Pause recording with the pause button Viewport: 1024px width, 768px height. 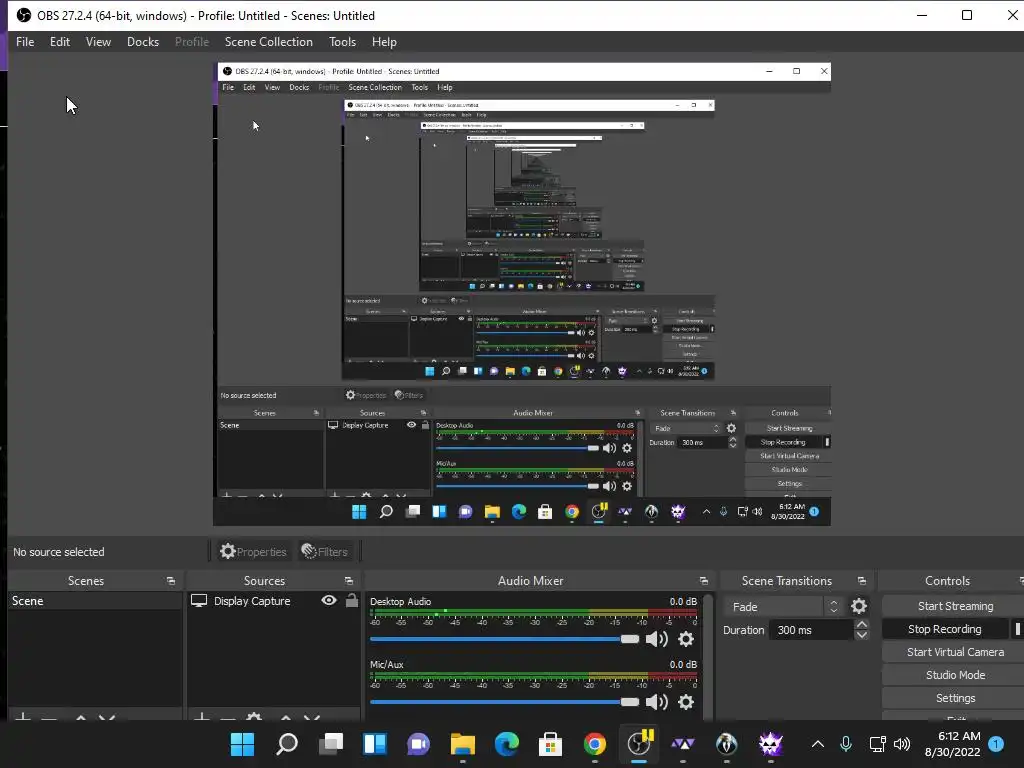1017,629
